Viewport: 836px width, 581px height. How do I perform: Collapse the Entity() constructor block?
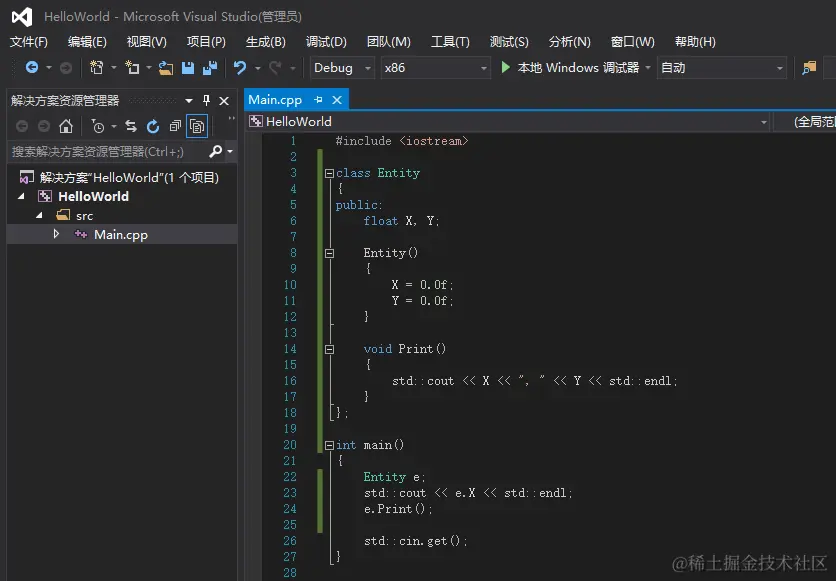(329, 253)
